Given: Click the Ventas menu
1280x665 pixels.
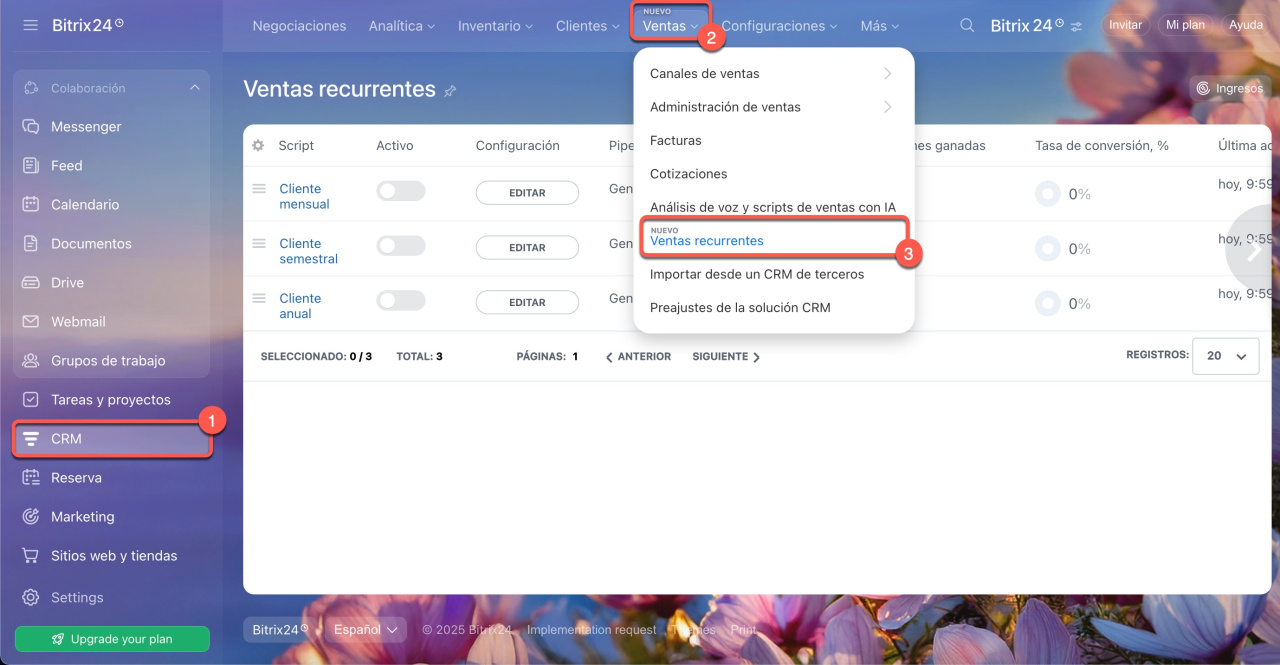Looking at the screenshot, I should (671, 26).
